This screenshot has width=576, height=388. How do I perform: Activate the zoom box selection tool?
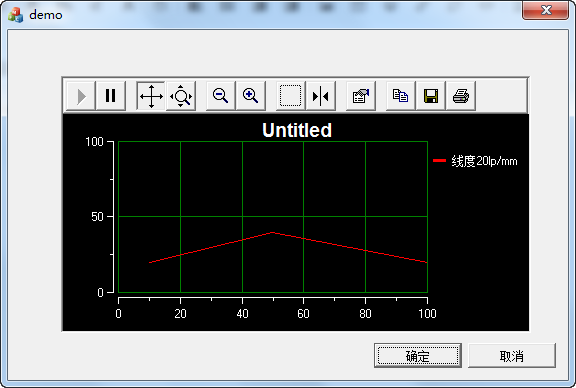pyautogui.click(x=291, y=96)
